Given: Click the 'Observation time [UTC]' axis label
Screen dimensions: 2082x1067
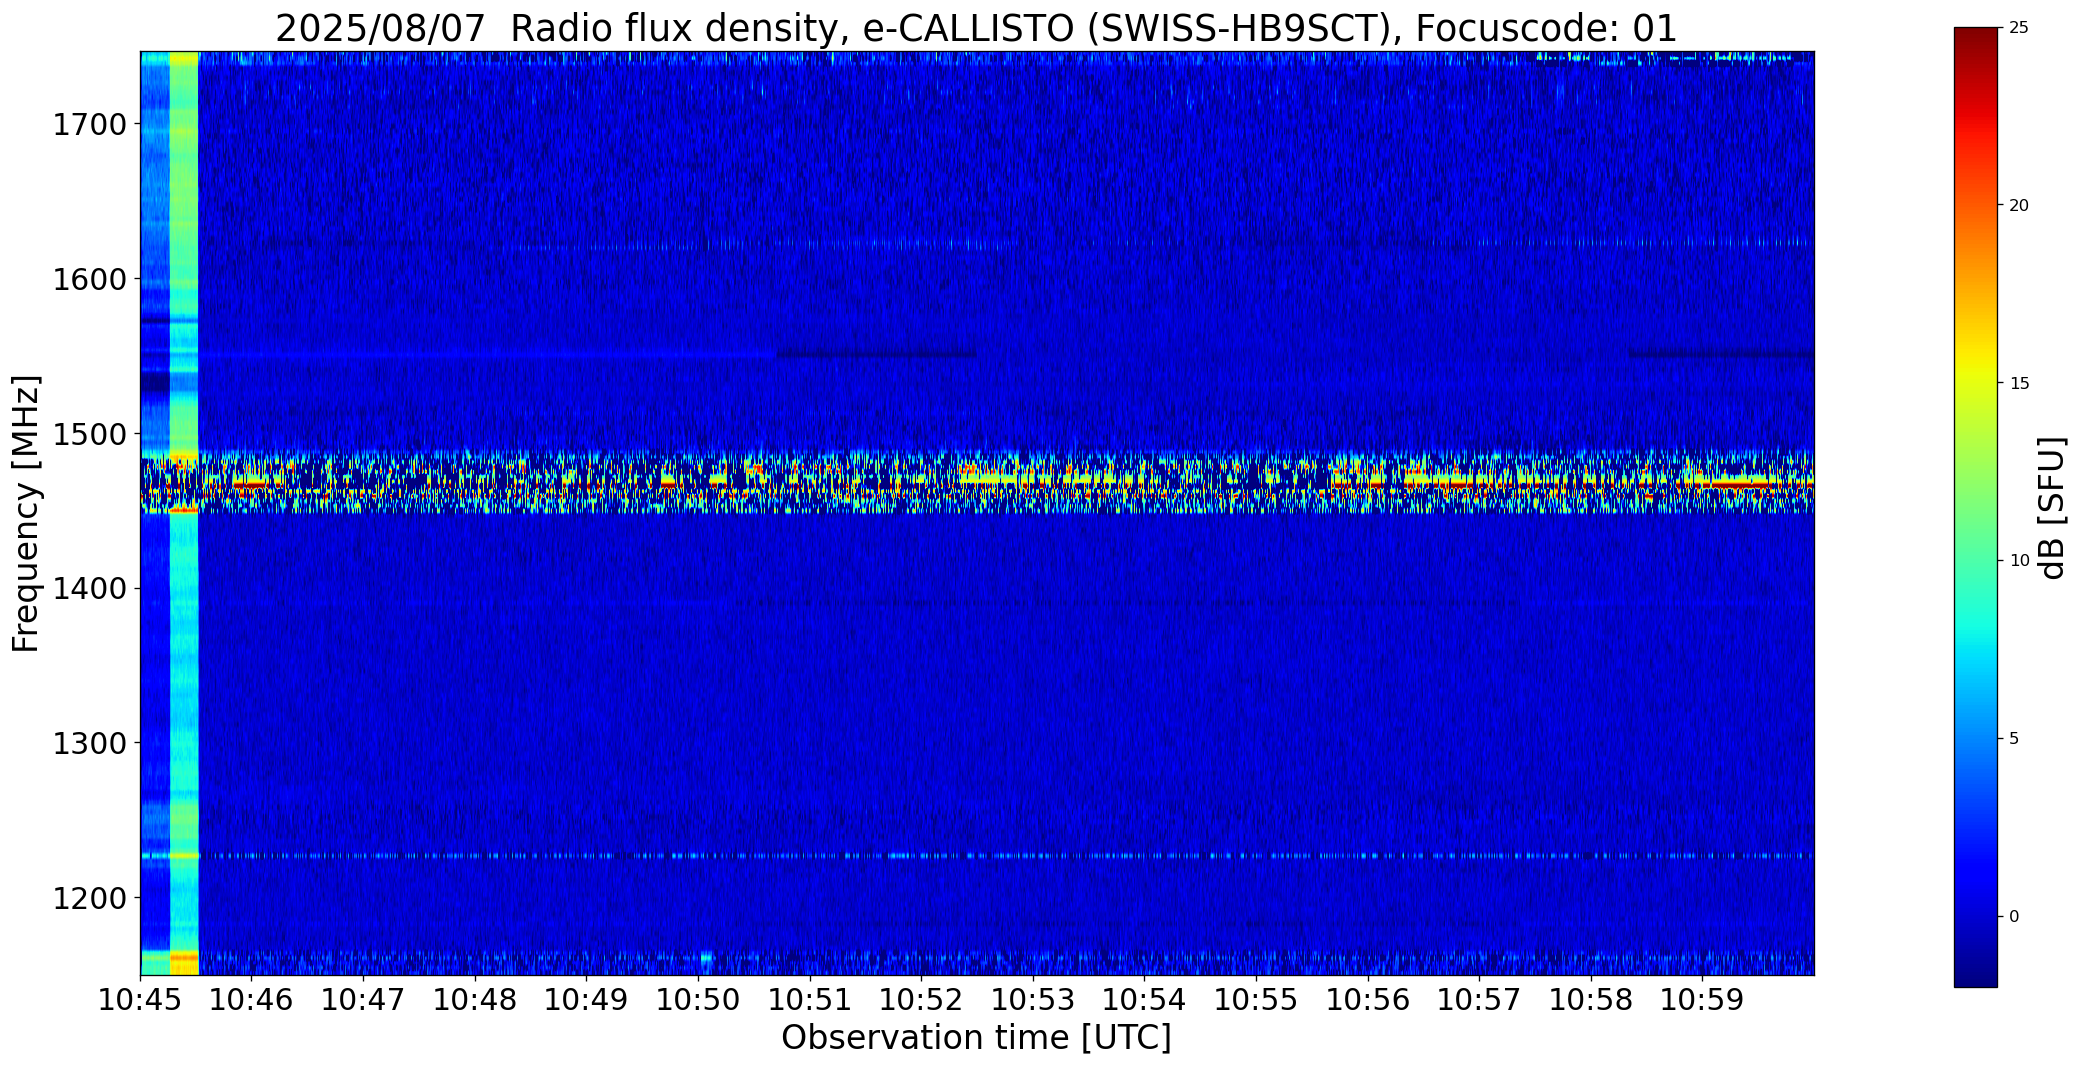Looking at the screenshot, I should click(x=976, y=1038).
